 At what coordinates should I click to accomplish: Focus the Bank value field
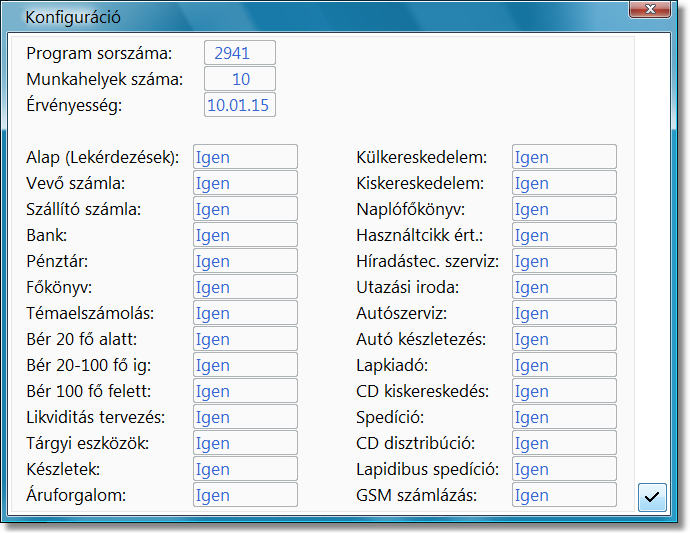pos(245,235)
